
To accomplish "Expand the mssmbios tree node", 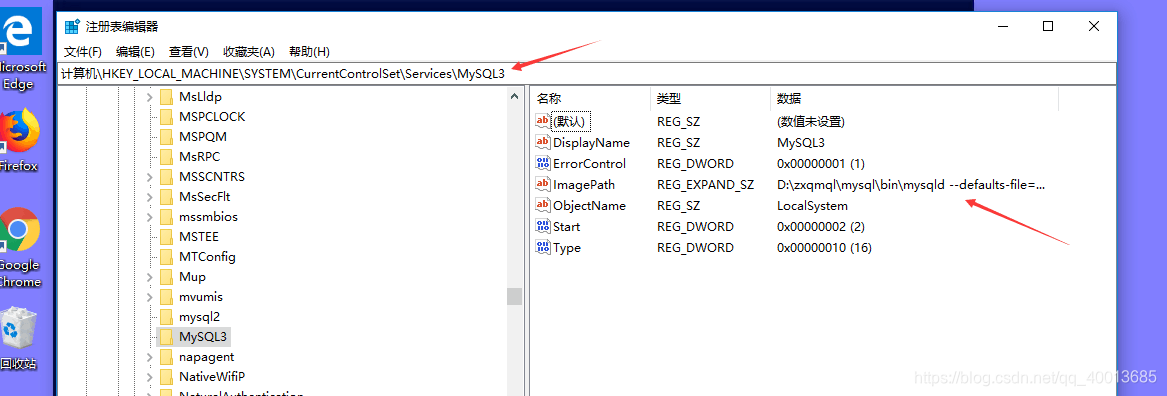I will coord(149,217).
